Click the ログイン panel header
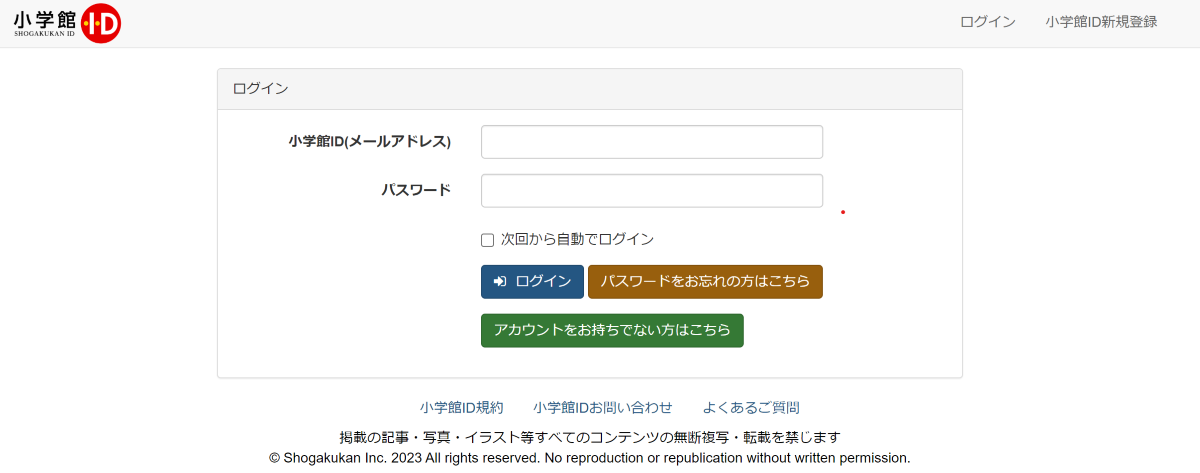1200x473 pixels. click(590, 89)
